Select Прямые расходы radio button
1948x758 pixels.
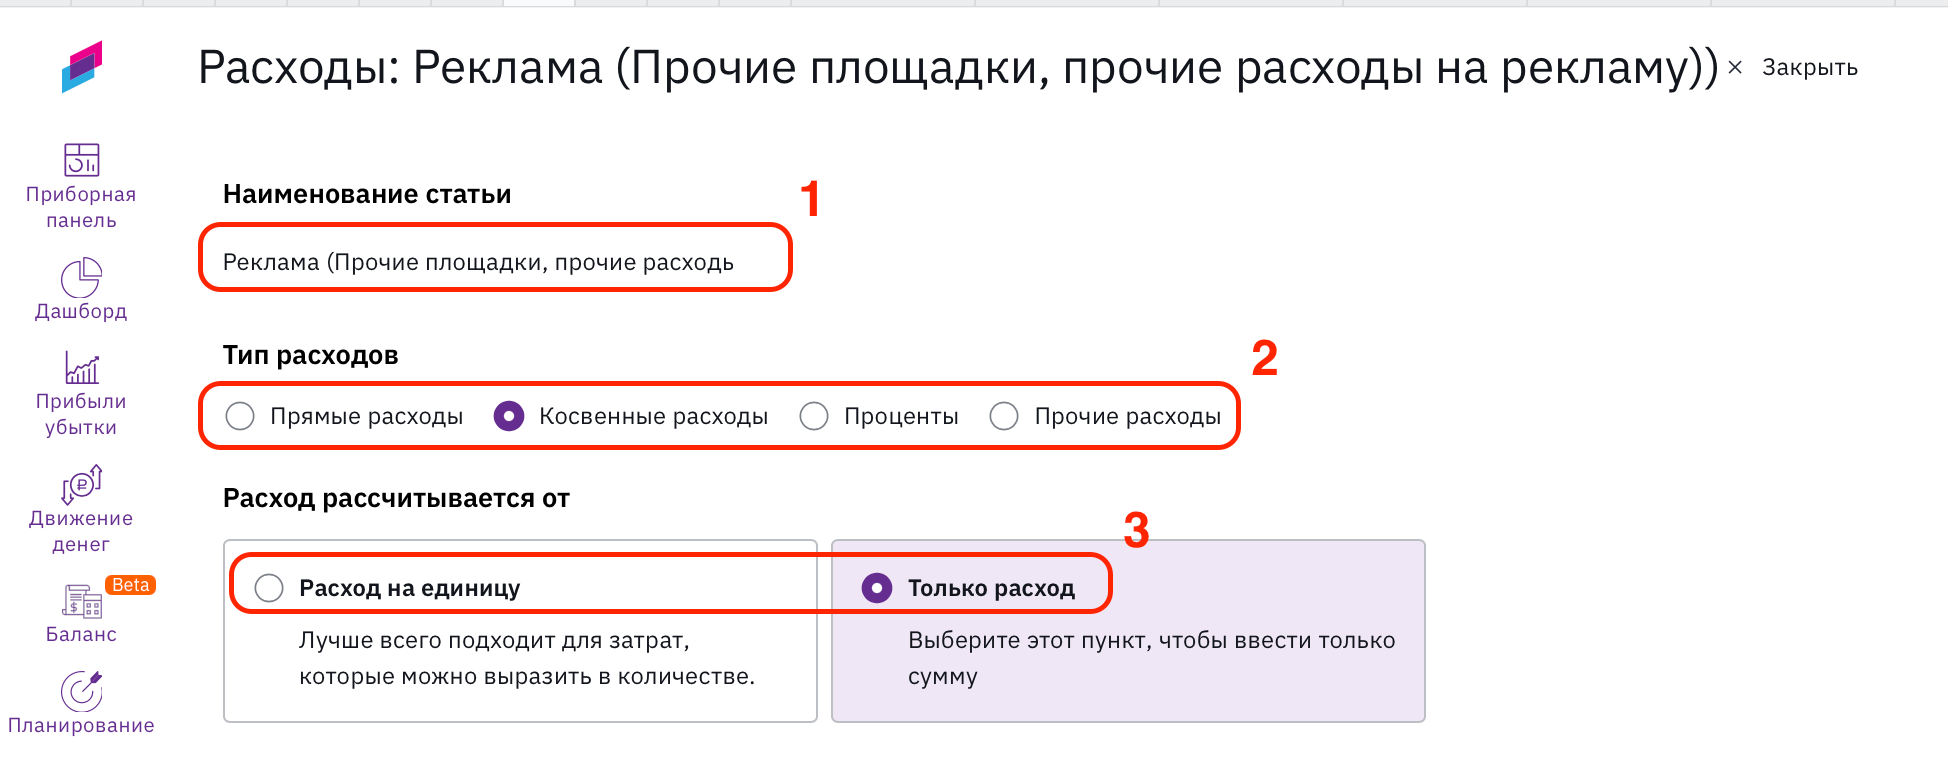240,416
